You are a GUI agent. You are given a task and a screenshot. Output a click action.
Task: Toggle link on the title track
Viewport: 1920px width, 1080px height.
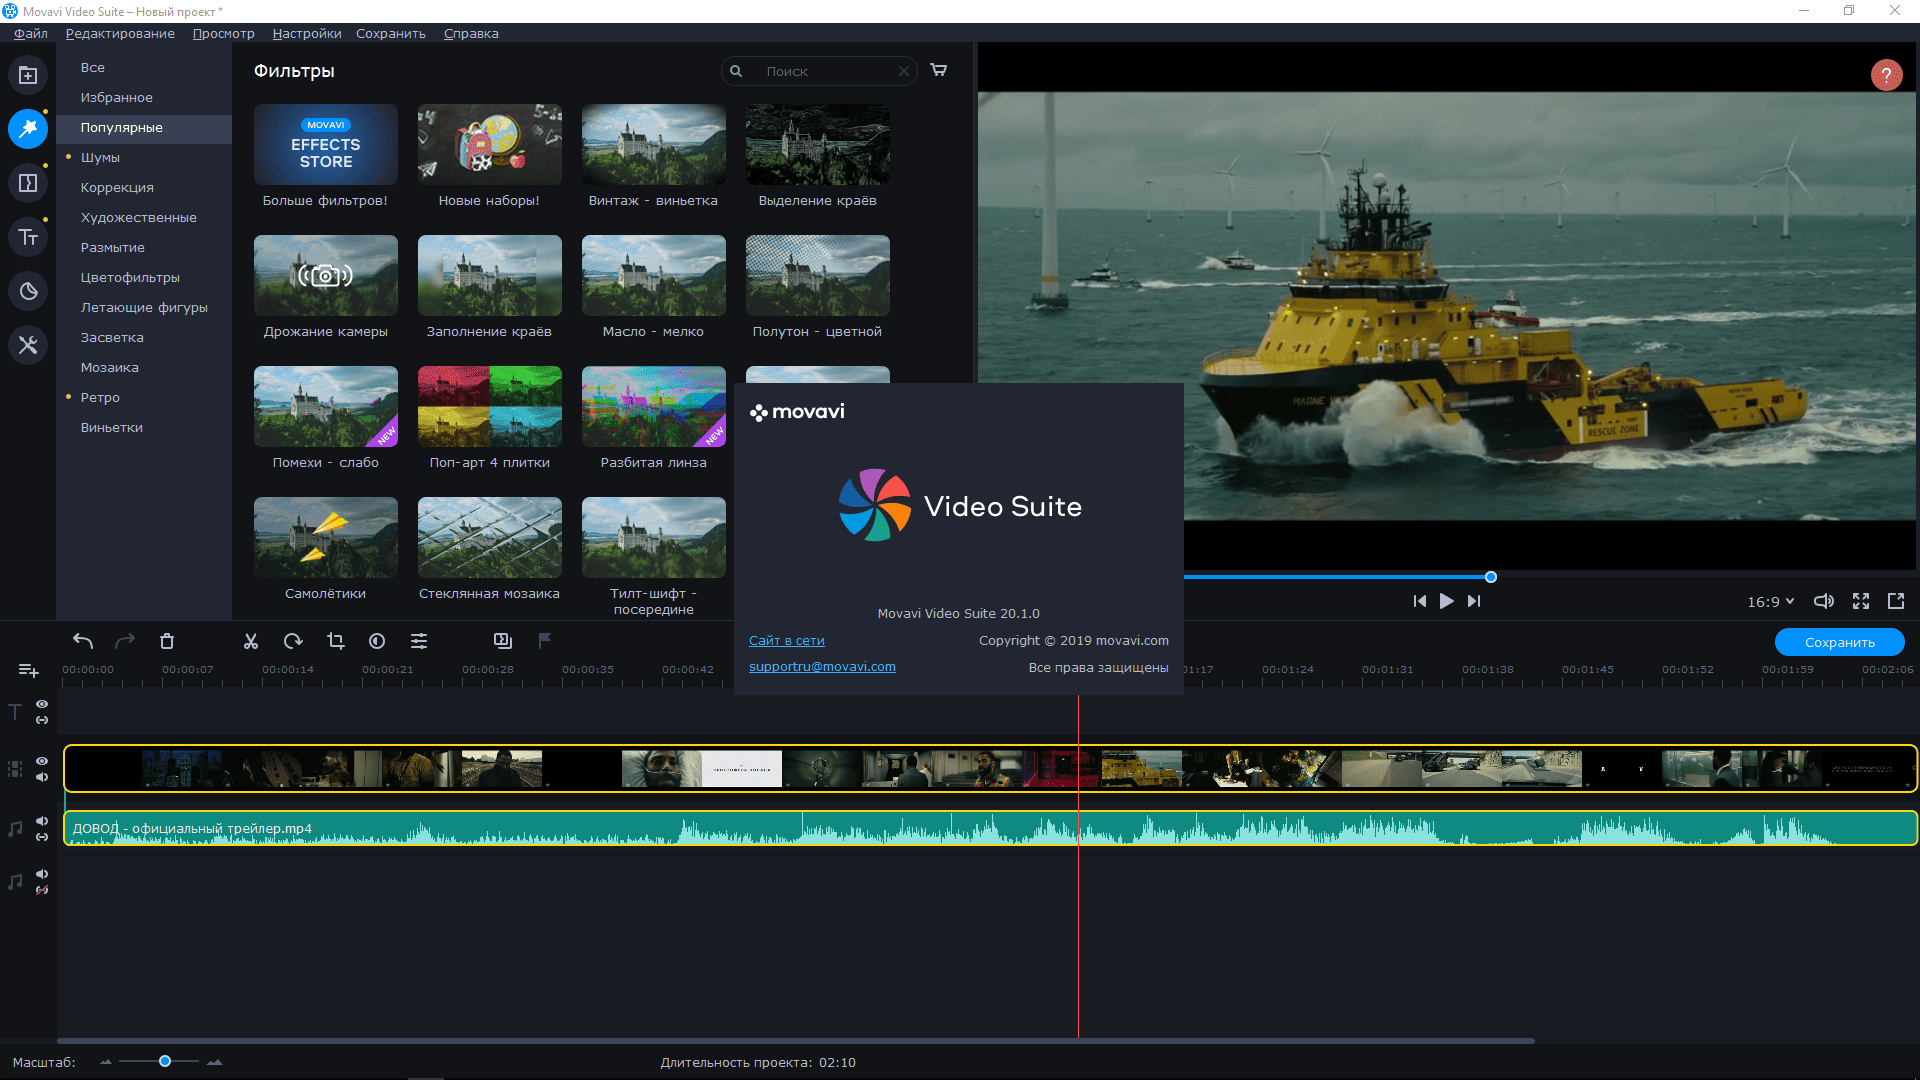point(42,720)
